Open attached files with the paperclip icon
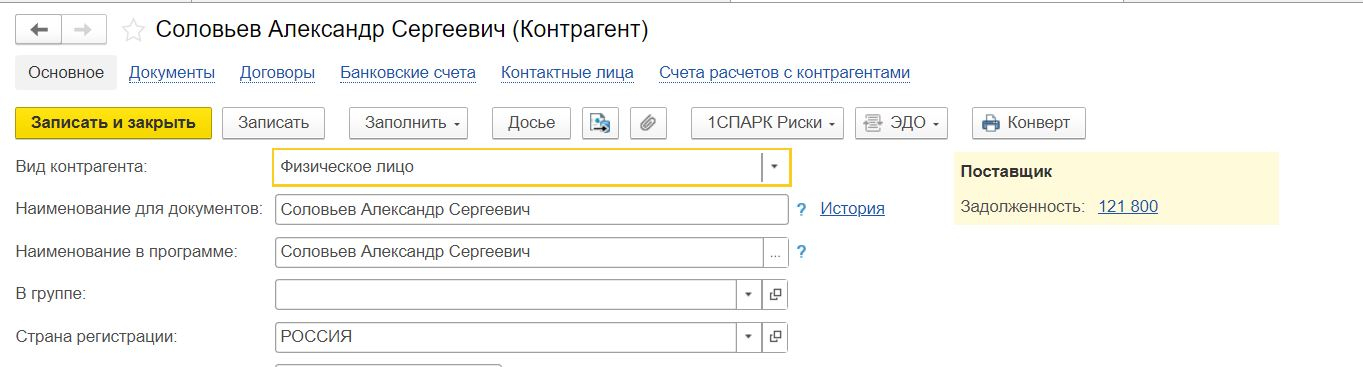The image size is (1363, 367). 648,123
